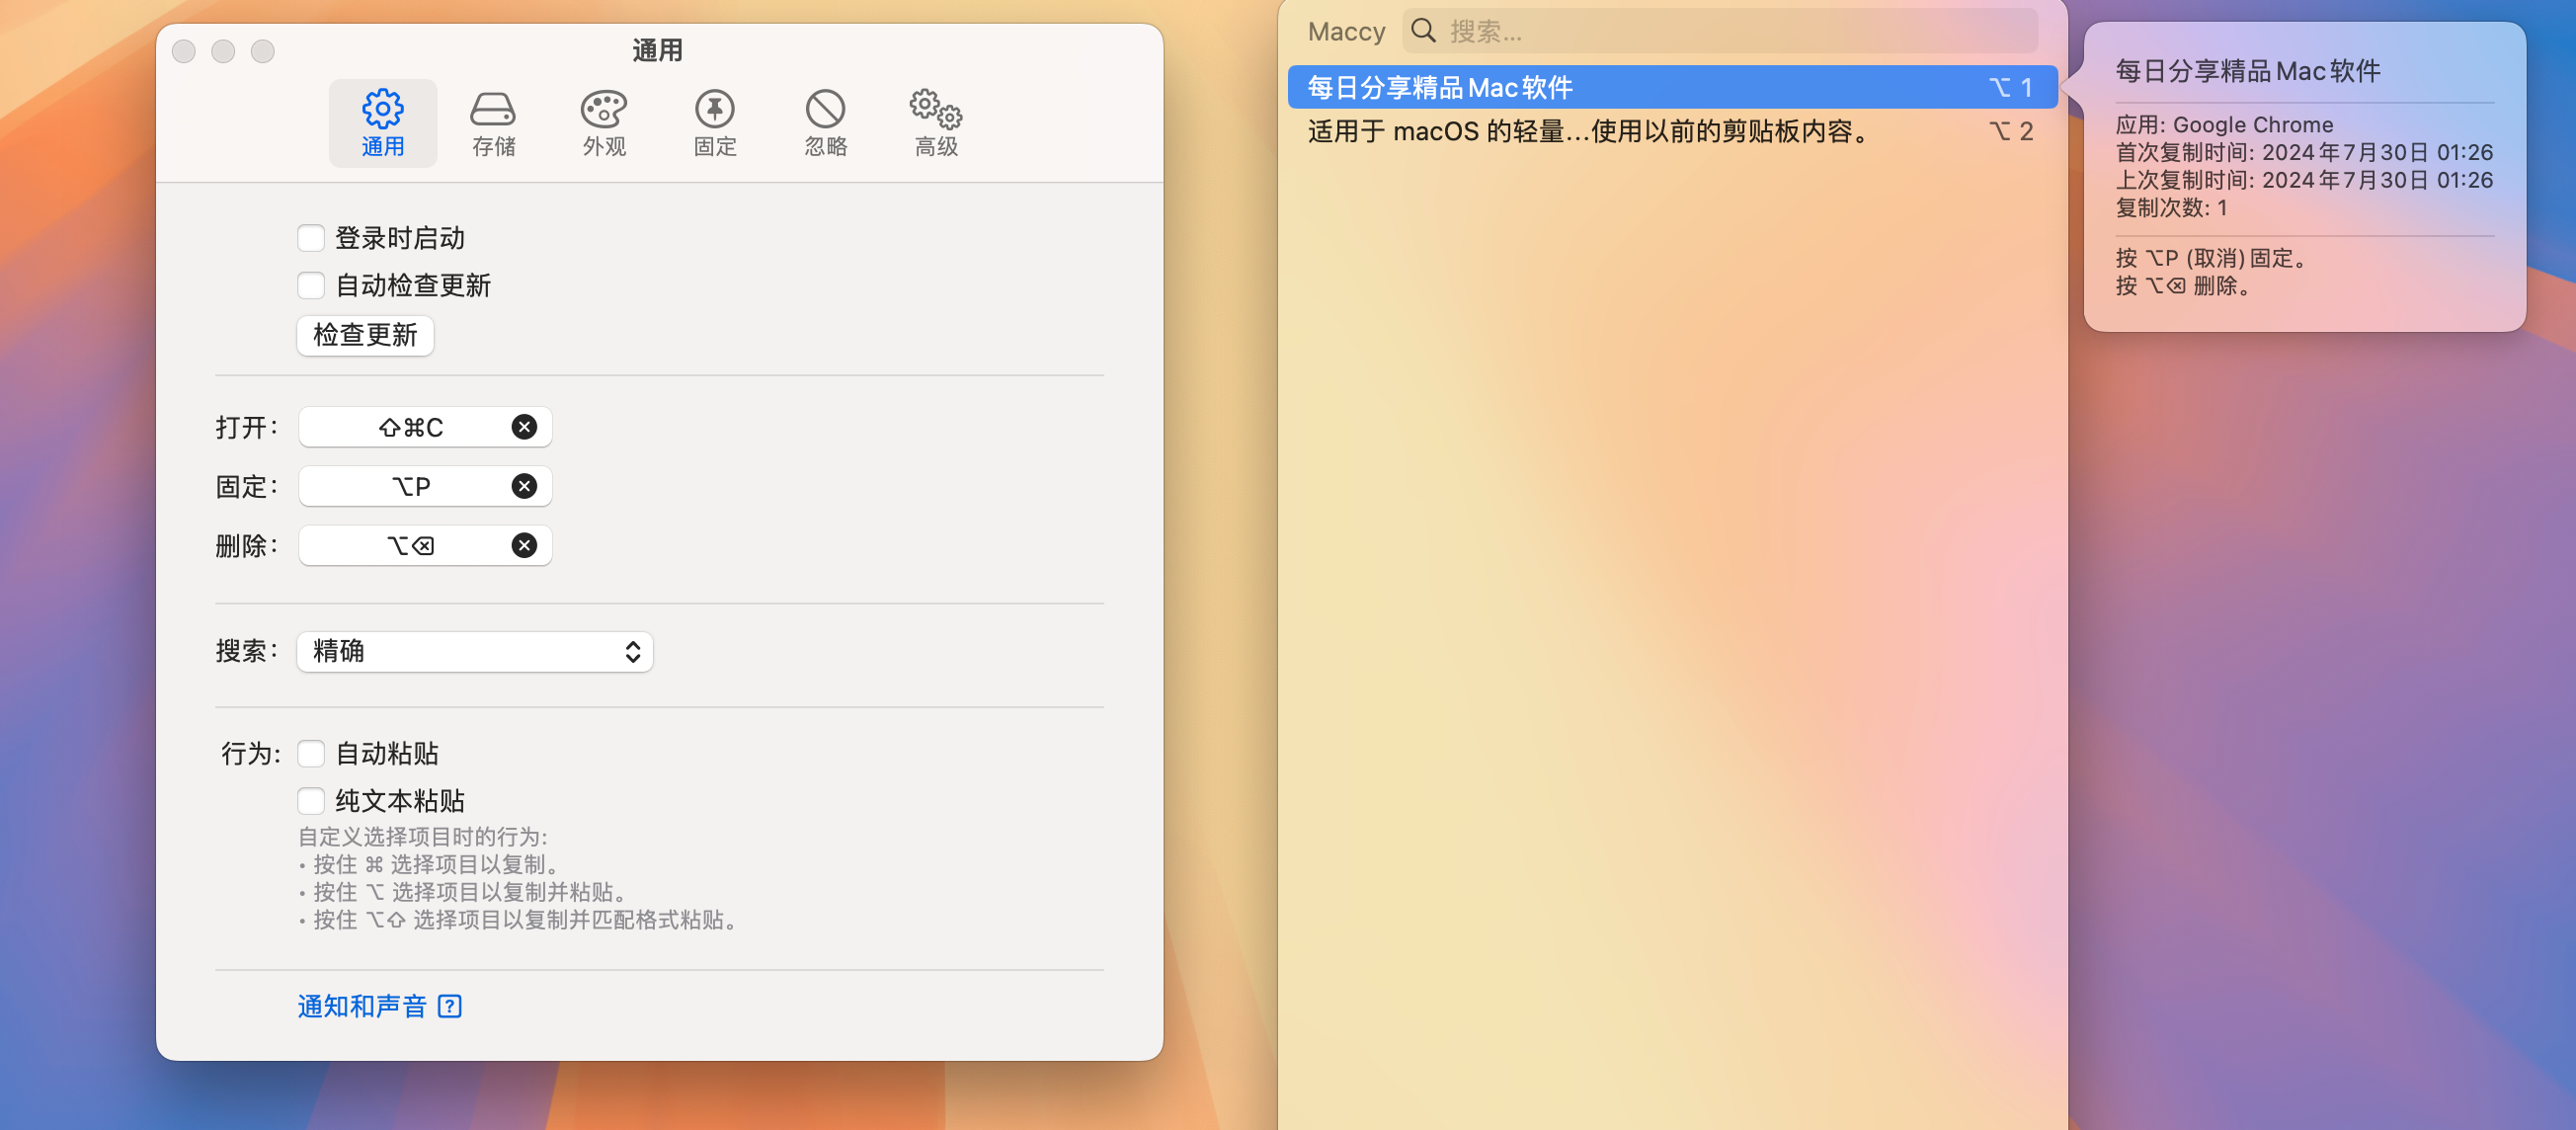Click the 删除 shortcut recorder field
Image resolution: width=2576 pixels, height=1130 pixels.
[x=425, y=545]
